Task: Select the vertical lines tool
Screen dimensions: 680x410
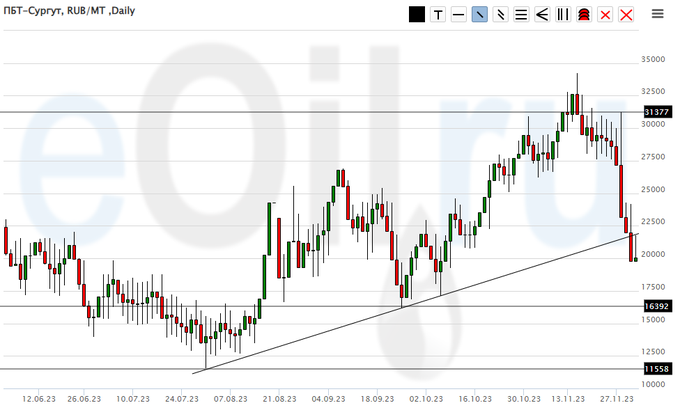Action: 563,14
